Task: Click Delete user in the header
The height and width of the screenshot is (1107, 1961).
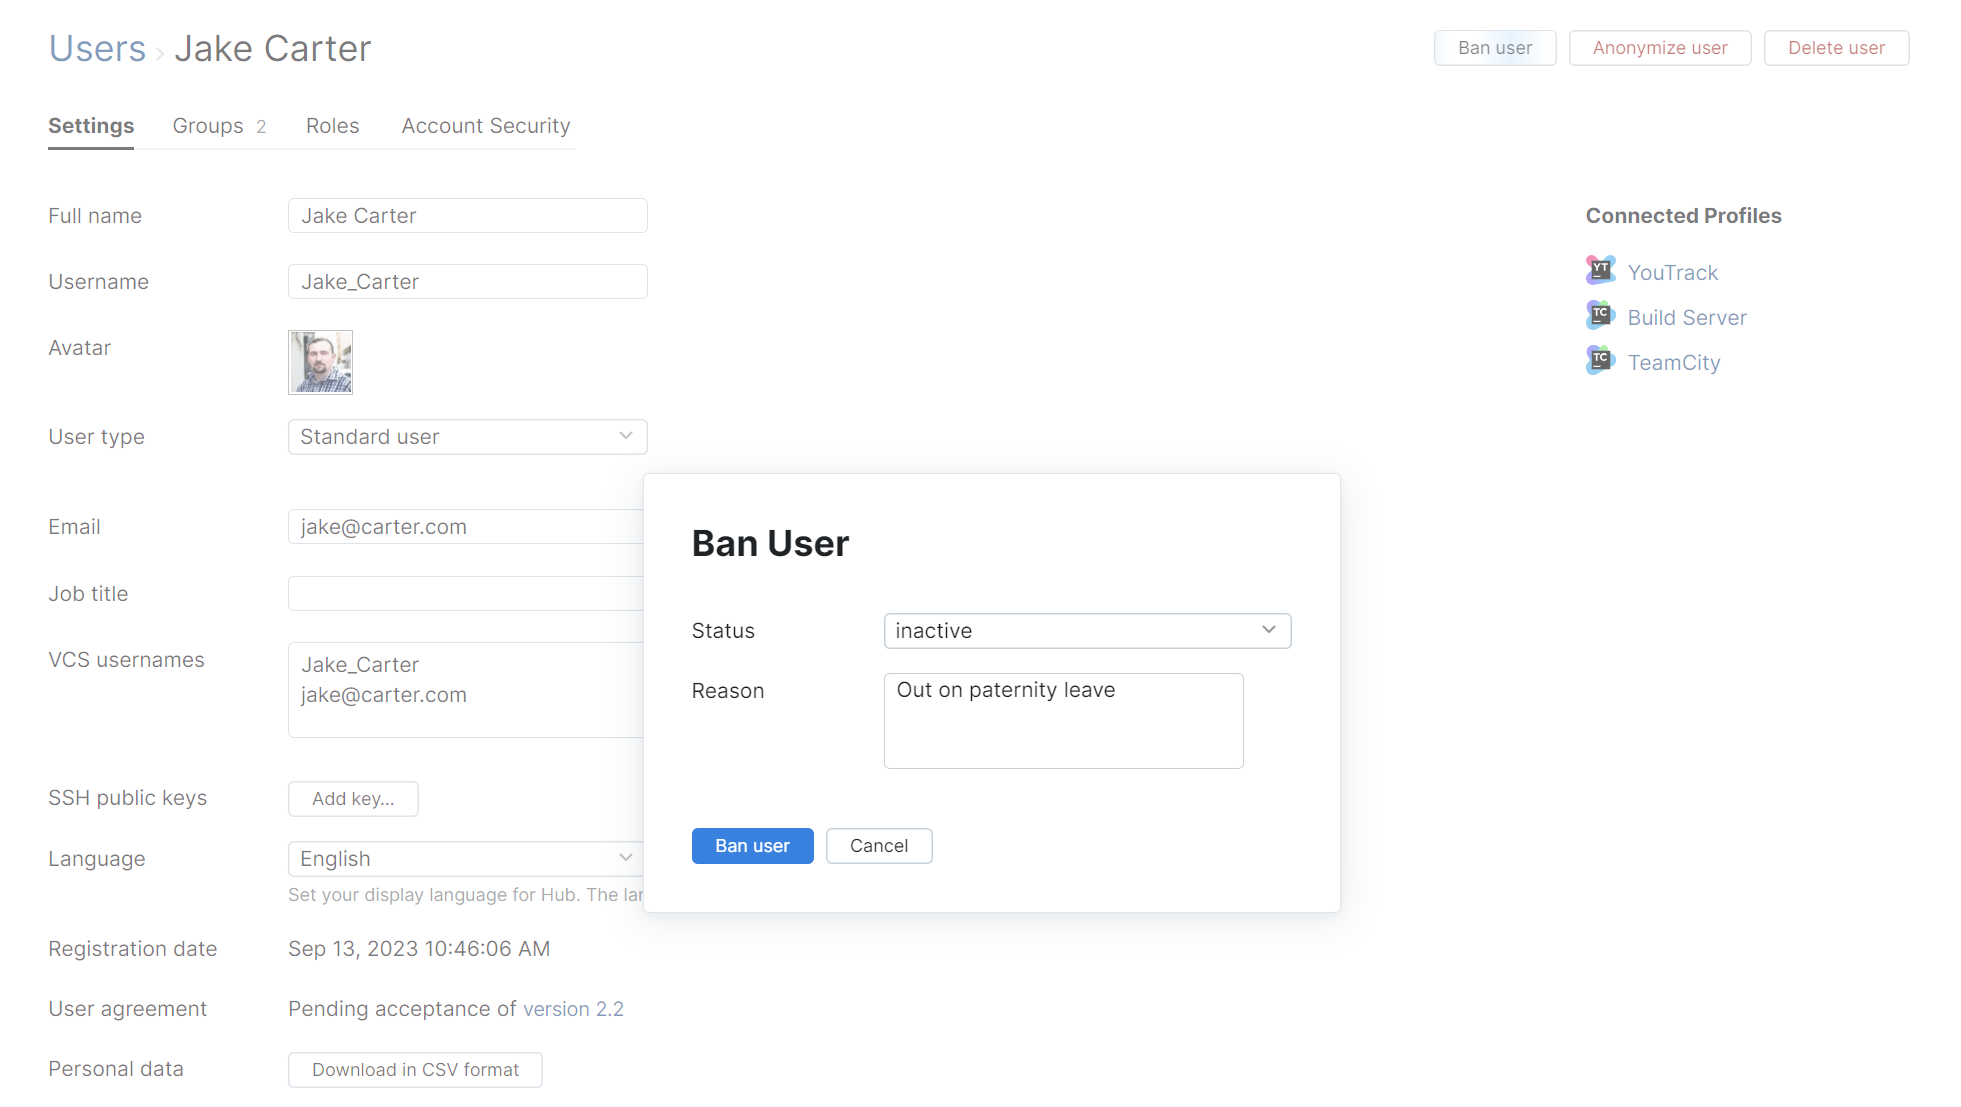Action: pyautogui.click(x=1836, y=47)
